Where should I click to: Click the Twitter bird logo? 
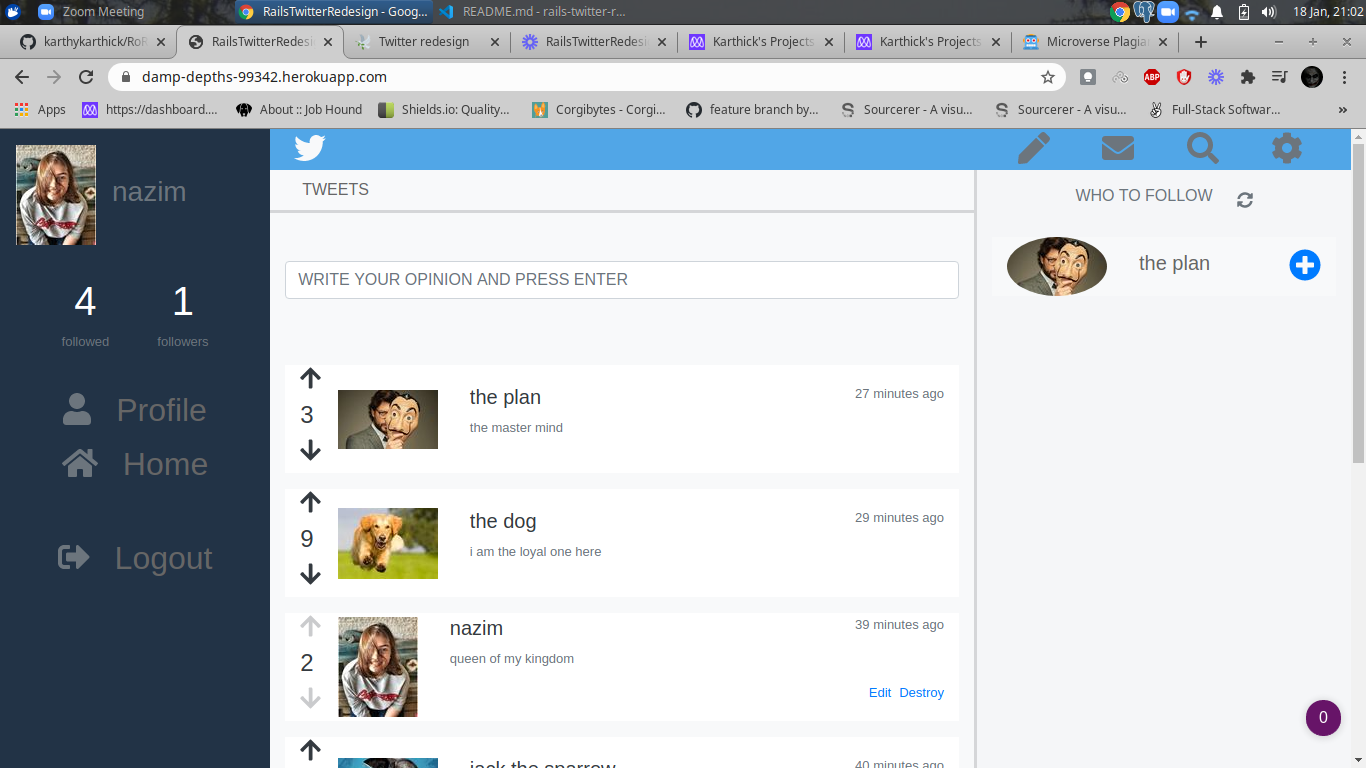pos(309,148)
